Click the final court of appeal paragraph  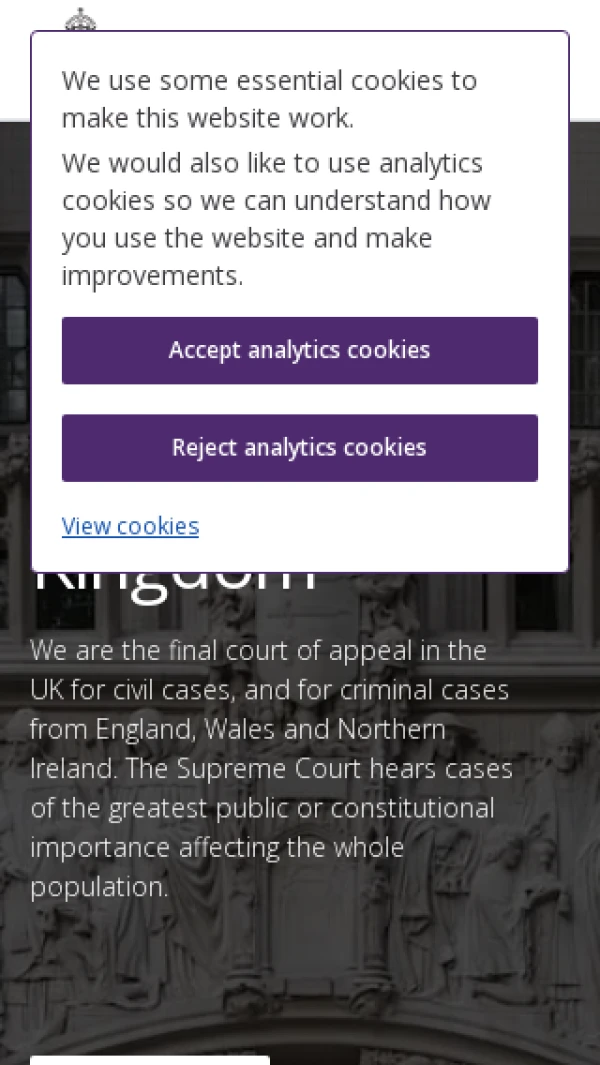258,651
